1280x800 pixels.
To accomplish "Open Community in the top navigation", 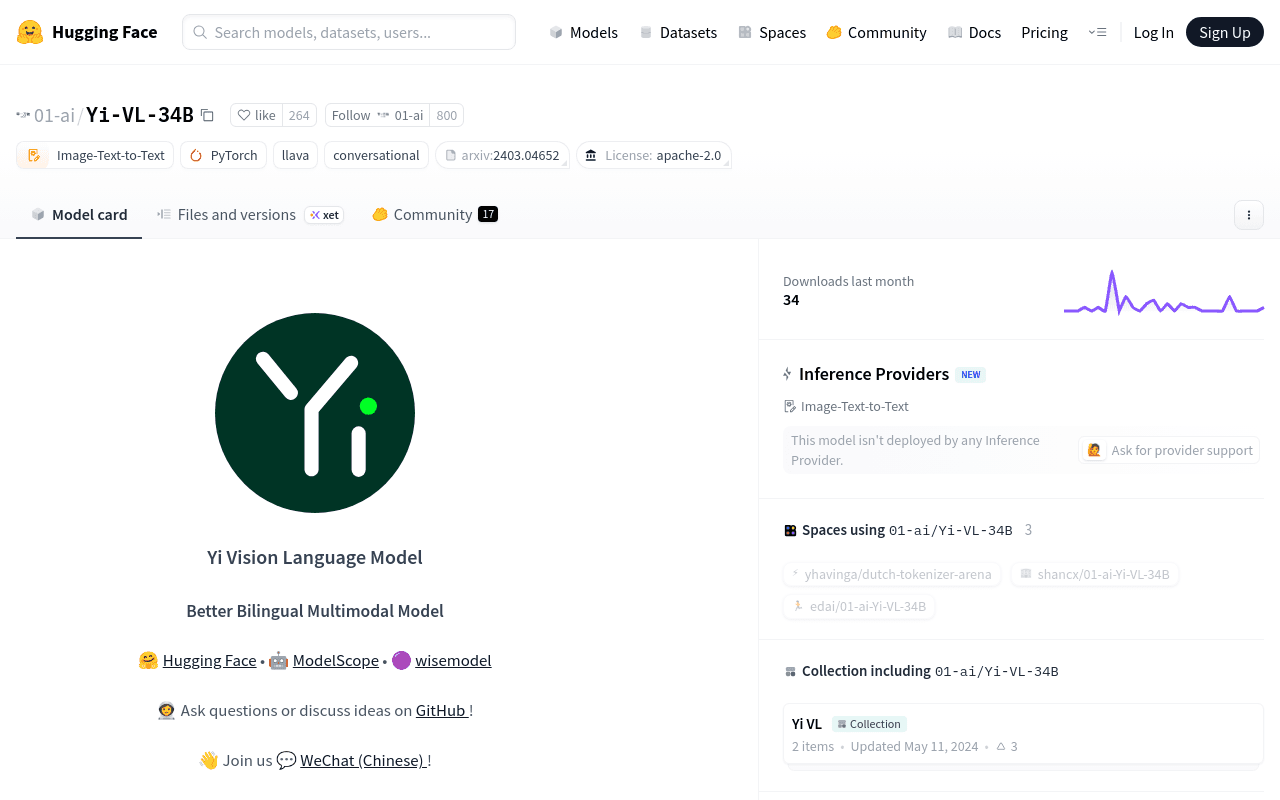I will pos(876,32).
